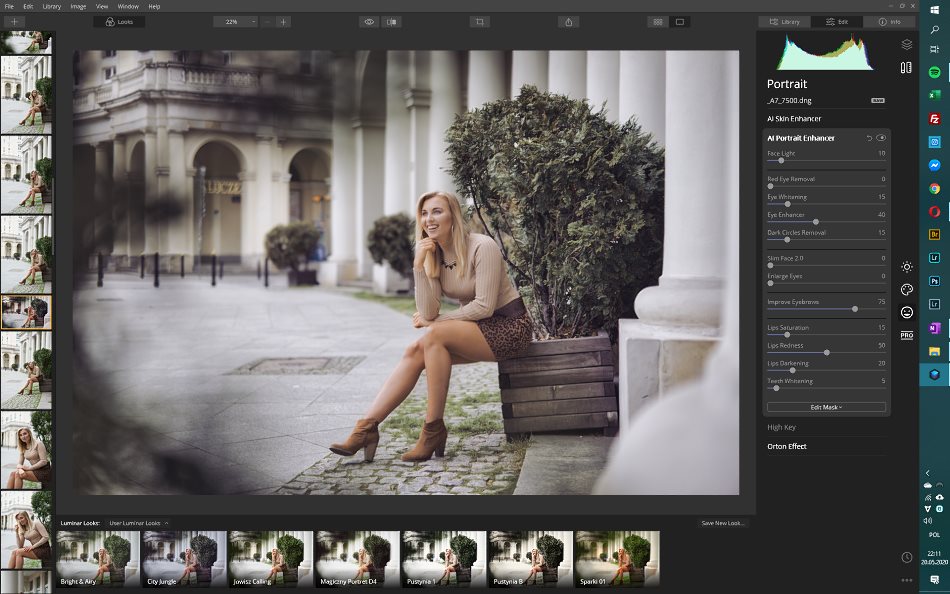Open the zoom level dropdown

coord(236,22)
